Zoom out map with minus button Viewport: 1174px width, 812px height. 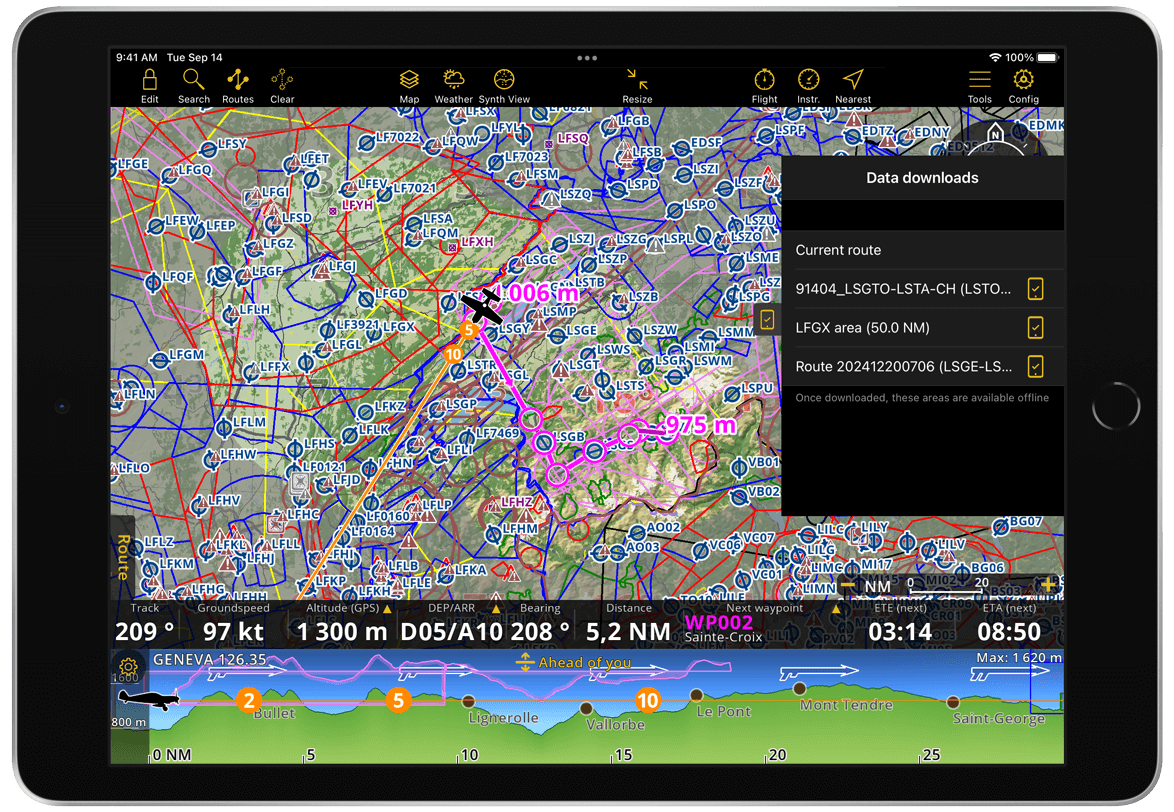tap(848, 585)
